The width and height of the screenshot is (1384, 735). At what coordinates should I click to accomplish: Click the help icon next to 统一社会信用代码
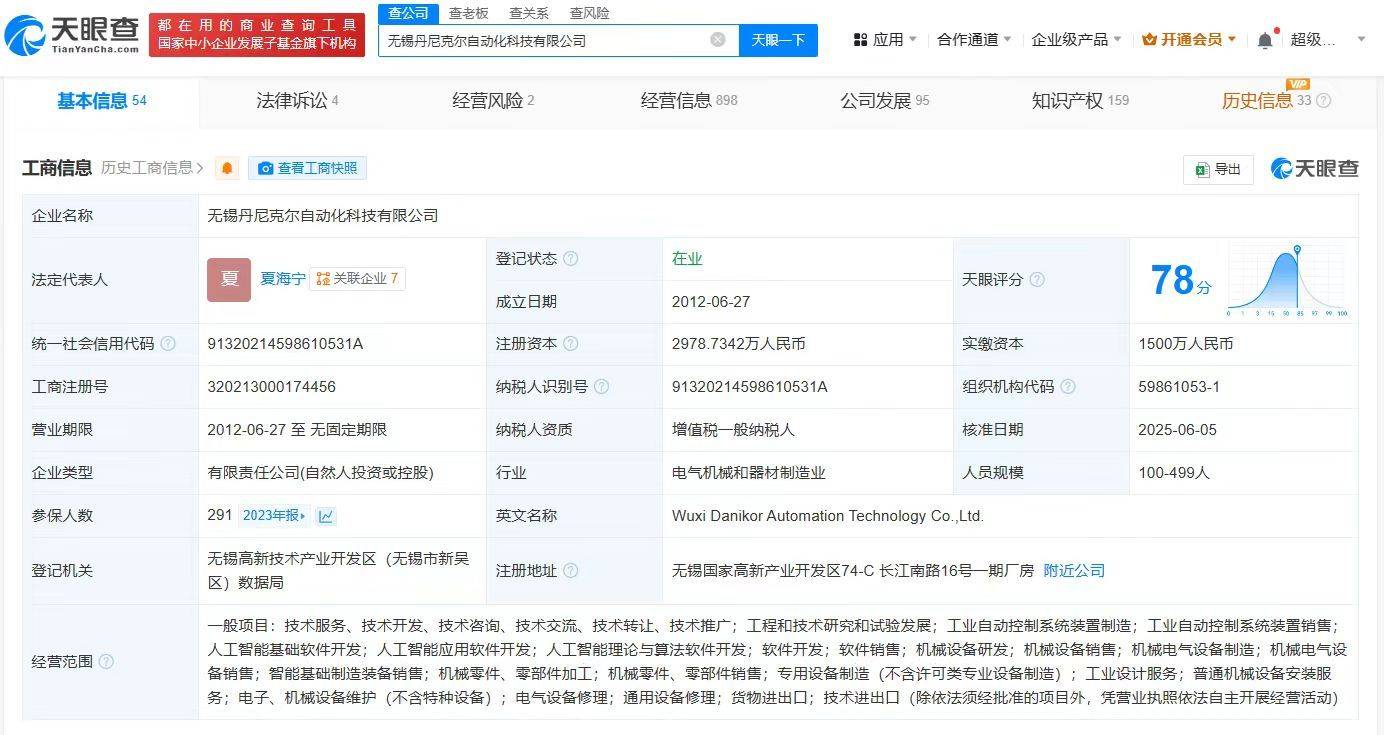click(168, 344)
